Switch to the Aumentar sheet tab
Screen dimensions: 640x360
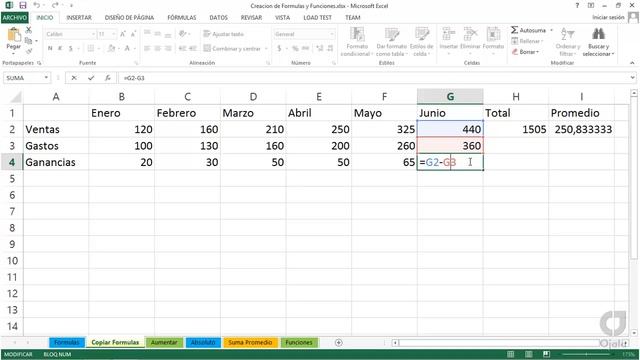(164, 342)
